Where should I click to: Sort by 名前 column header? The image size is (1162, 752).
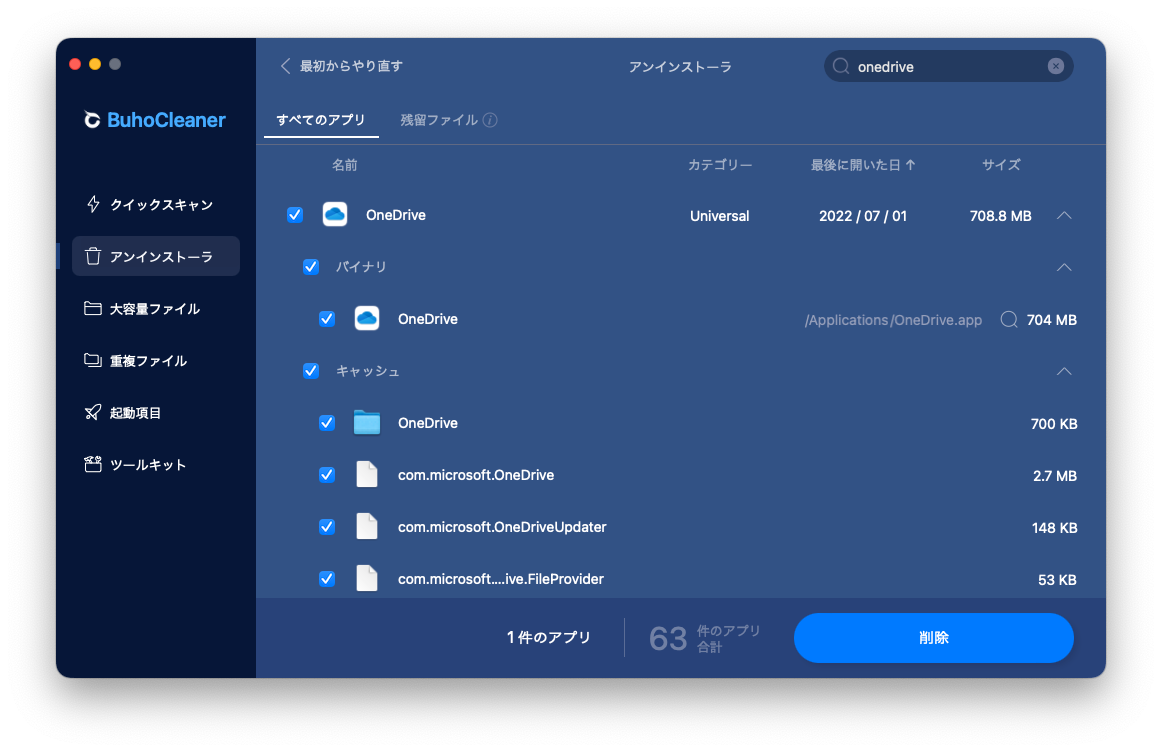click(345, 165)
